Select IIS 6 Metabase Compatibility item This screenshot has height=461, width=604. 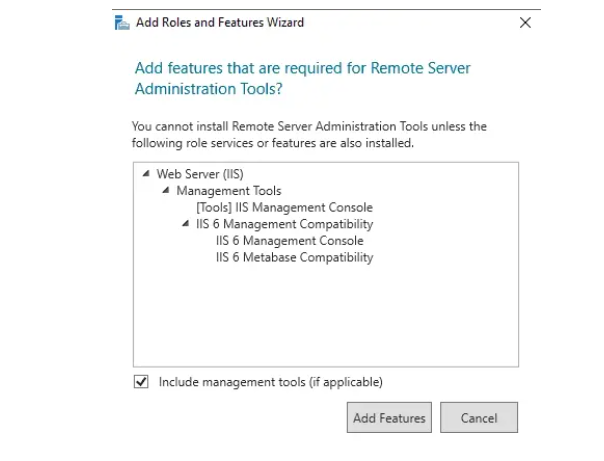pyautogui.click(x=294, y=257)
